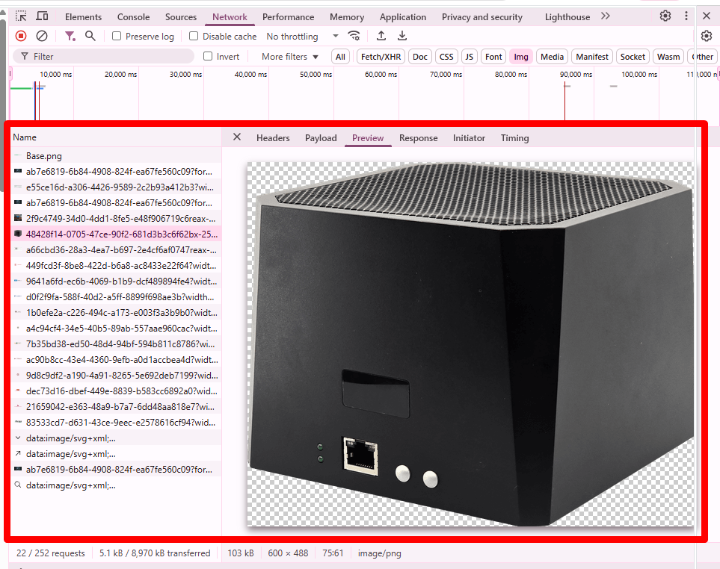Open the Sources tab

point(180,17)
